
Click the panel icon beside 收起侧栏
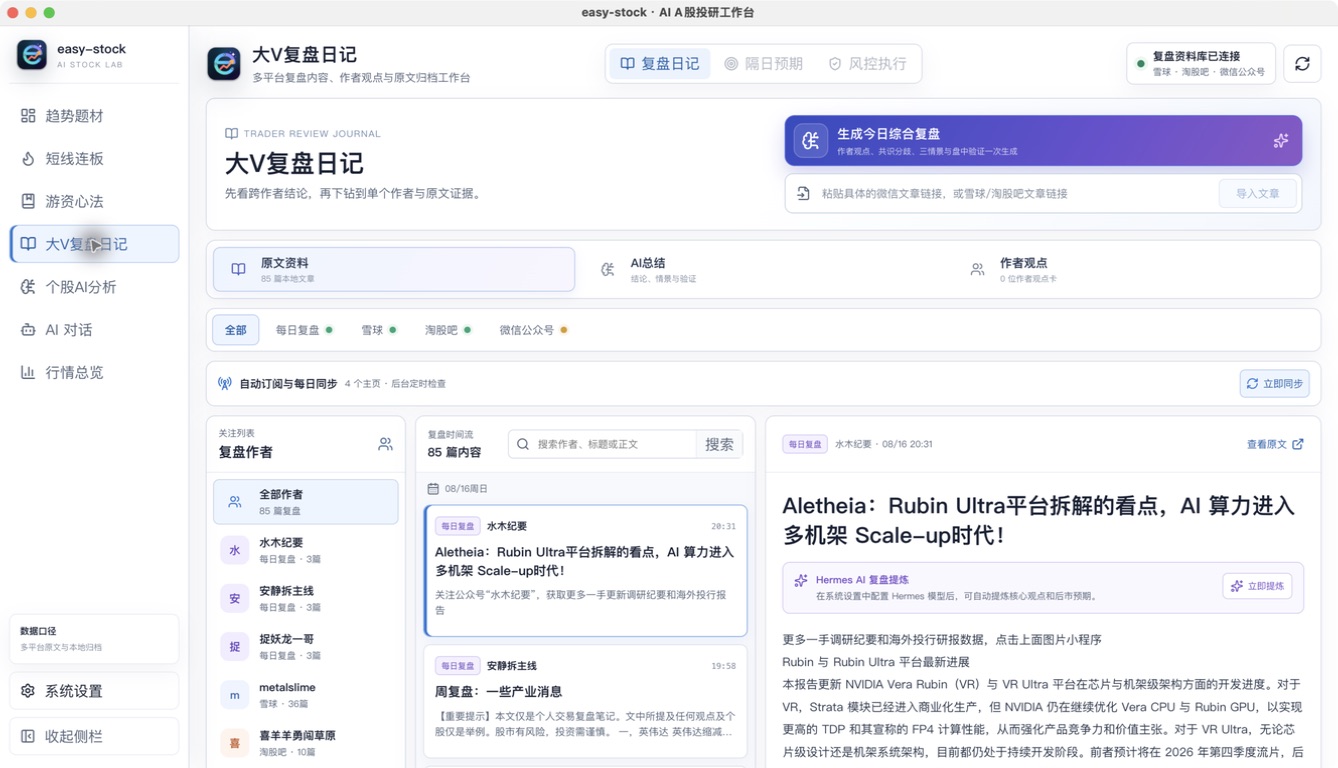pos(28,736)
